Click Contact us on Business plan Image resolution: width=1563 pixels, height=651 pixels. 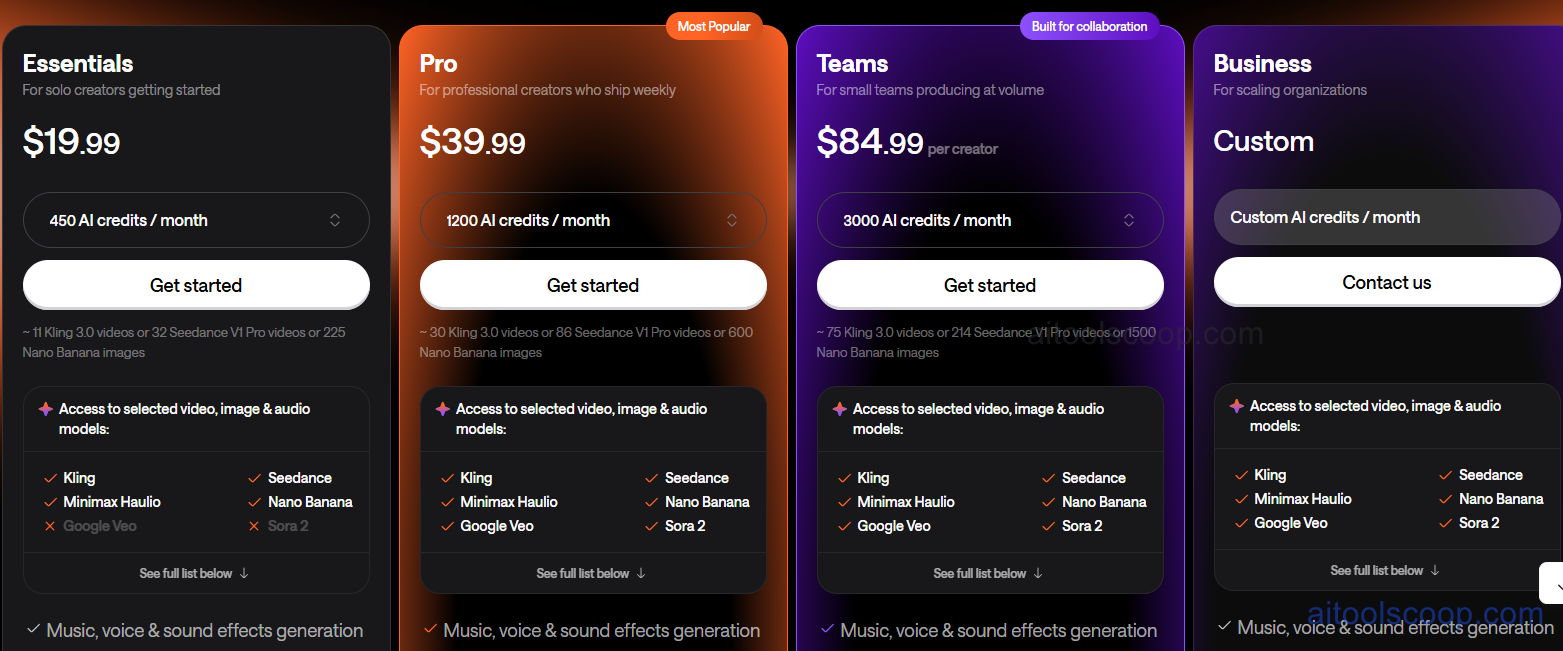(x=1386, y=281)
